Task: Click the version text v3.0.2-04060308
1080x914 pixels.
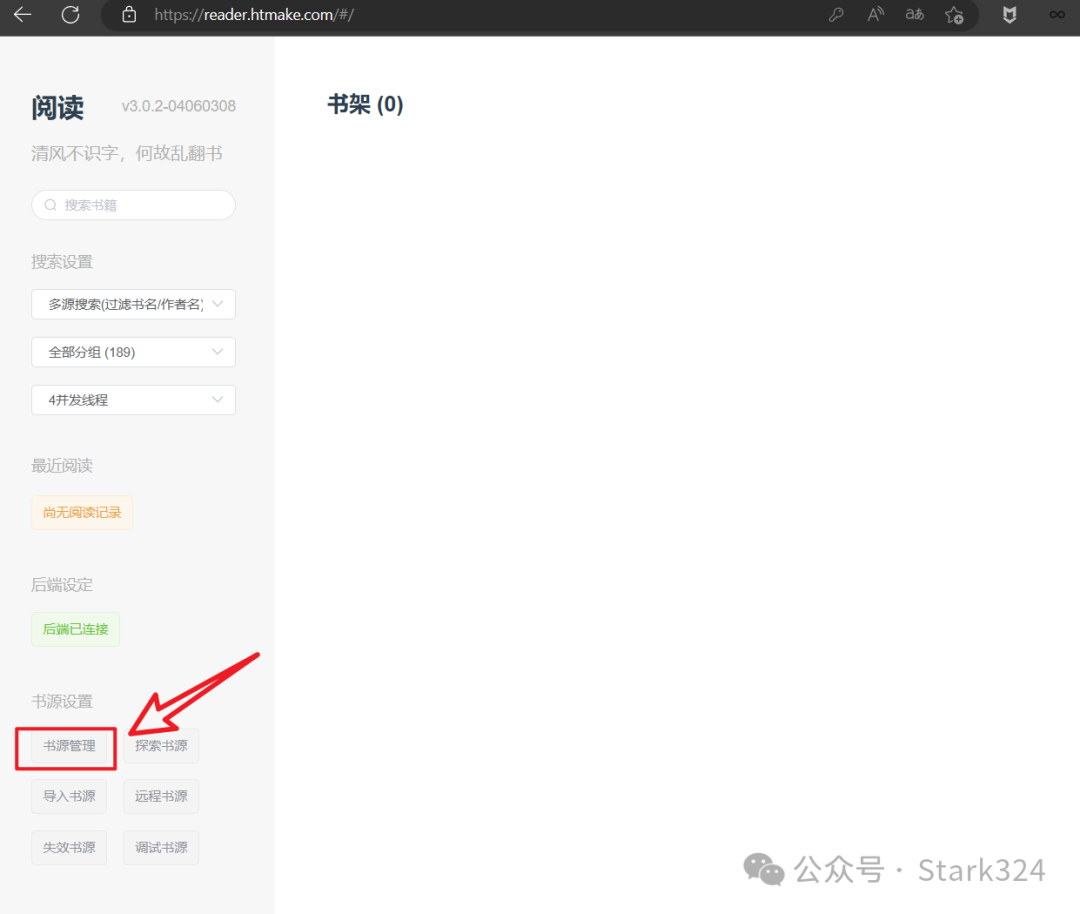Action: click(178, 106)
